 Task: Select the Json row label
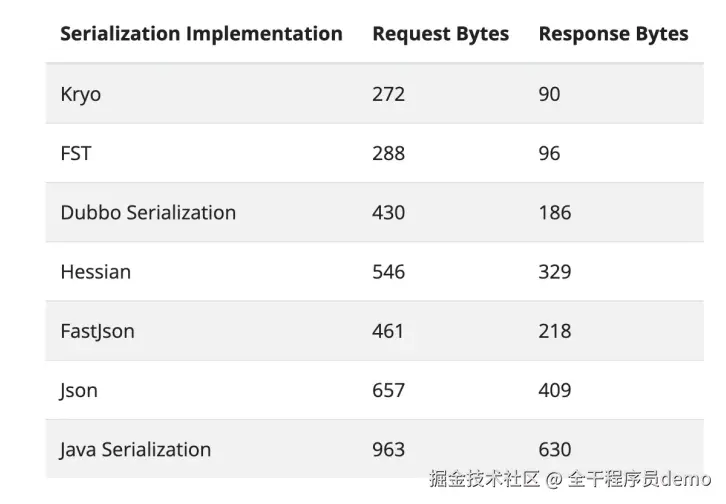coord(78,391)
